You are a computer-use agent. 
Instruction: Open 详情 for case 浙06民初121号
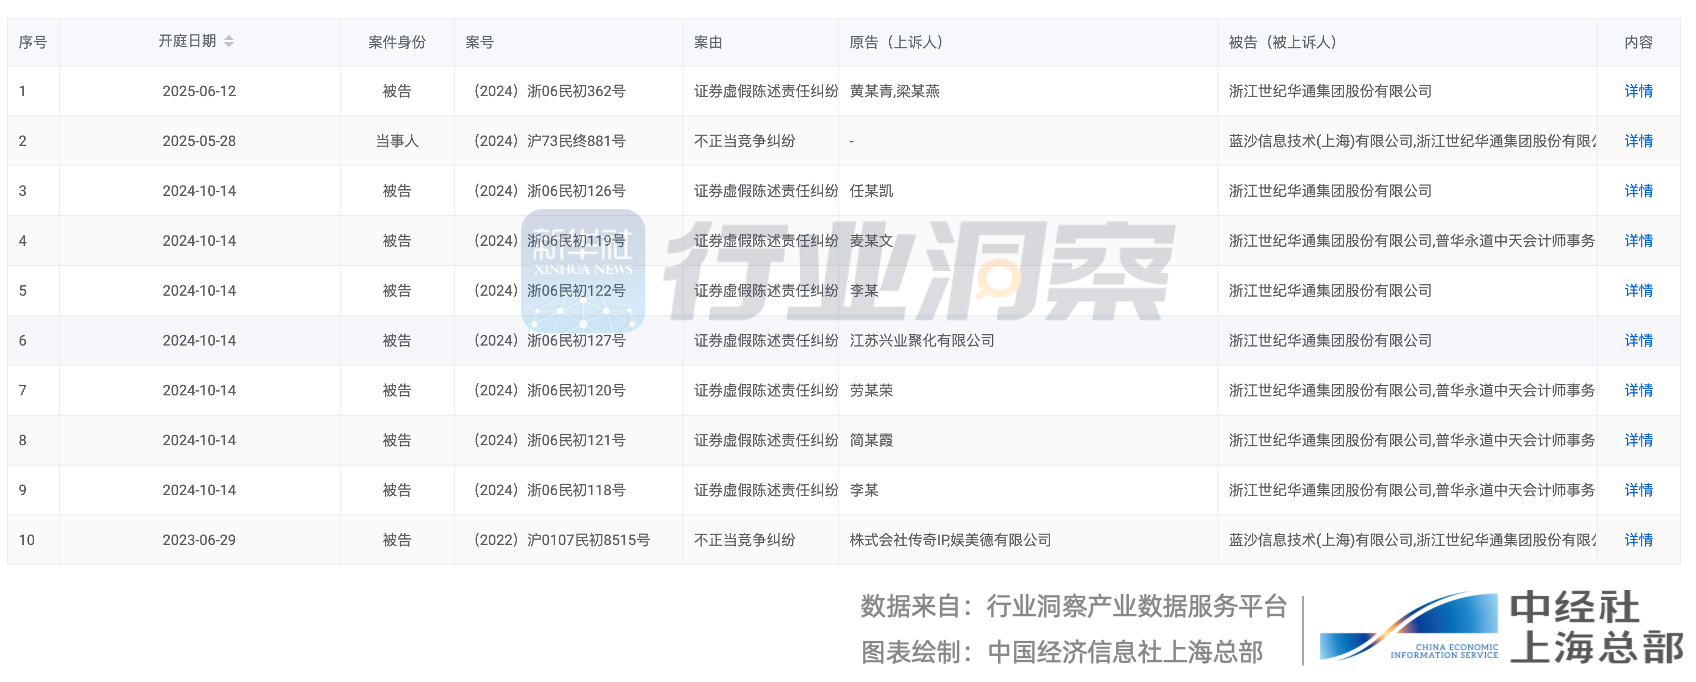(1638, 440)
